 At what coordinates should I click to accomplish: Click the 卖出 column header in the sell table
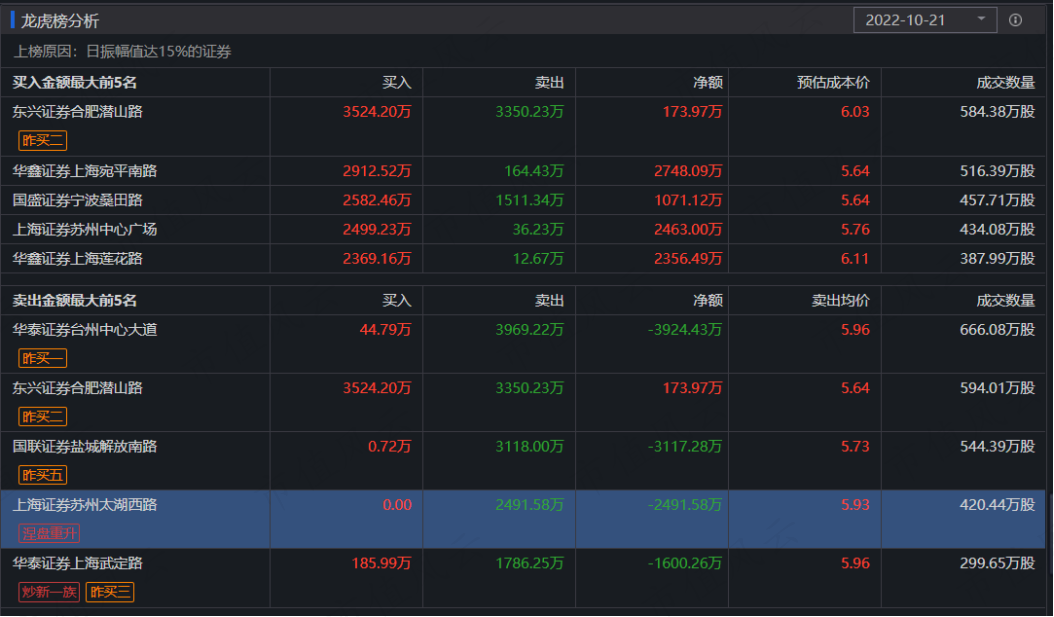tap(549, 300)
